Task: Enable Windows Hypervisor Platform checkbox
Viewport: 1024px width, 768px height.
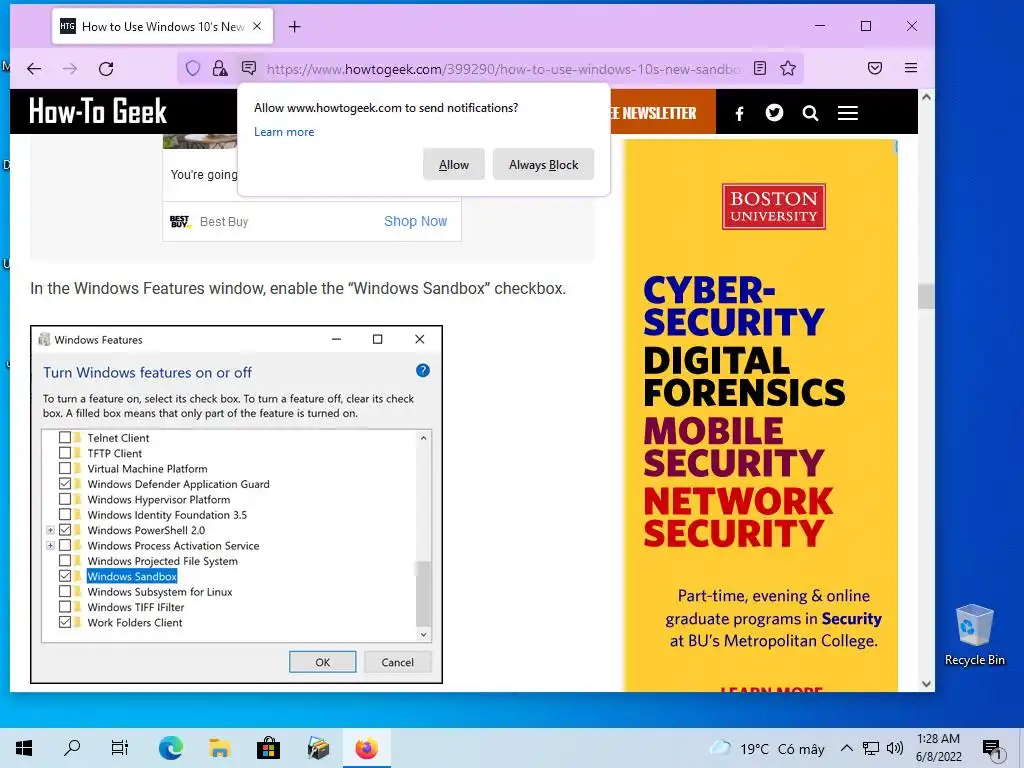Action: (65, 499)
